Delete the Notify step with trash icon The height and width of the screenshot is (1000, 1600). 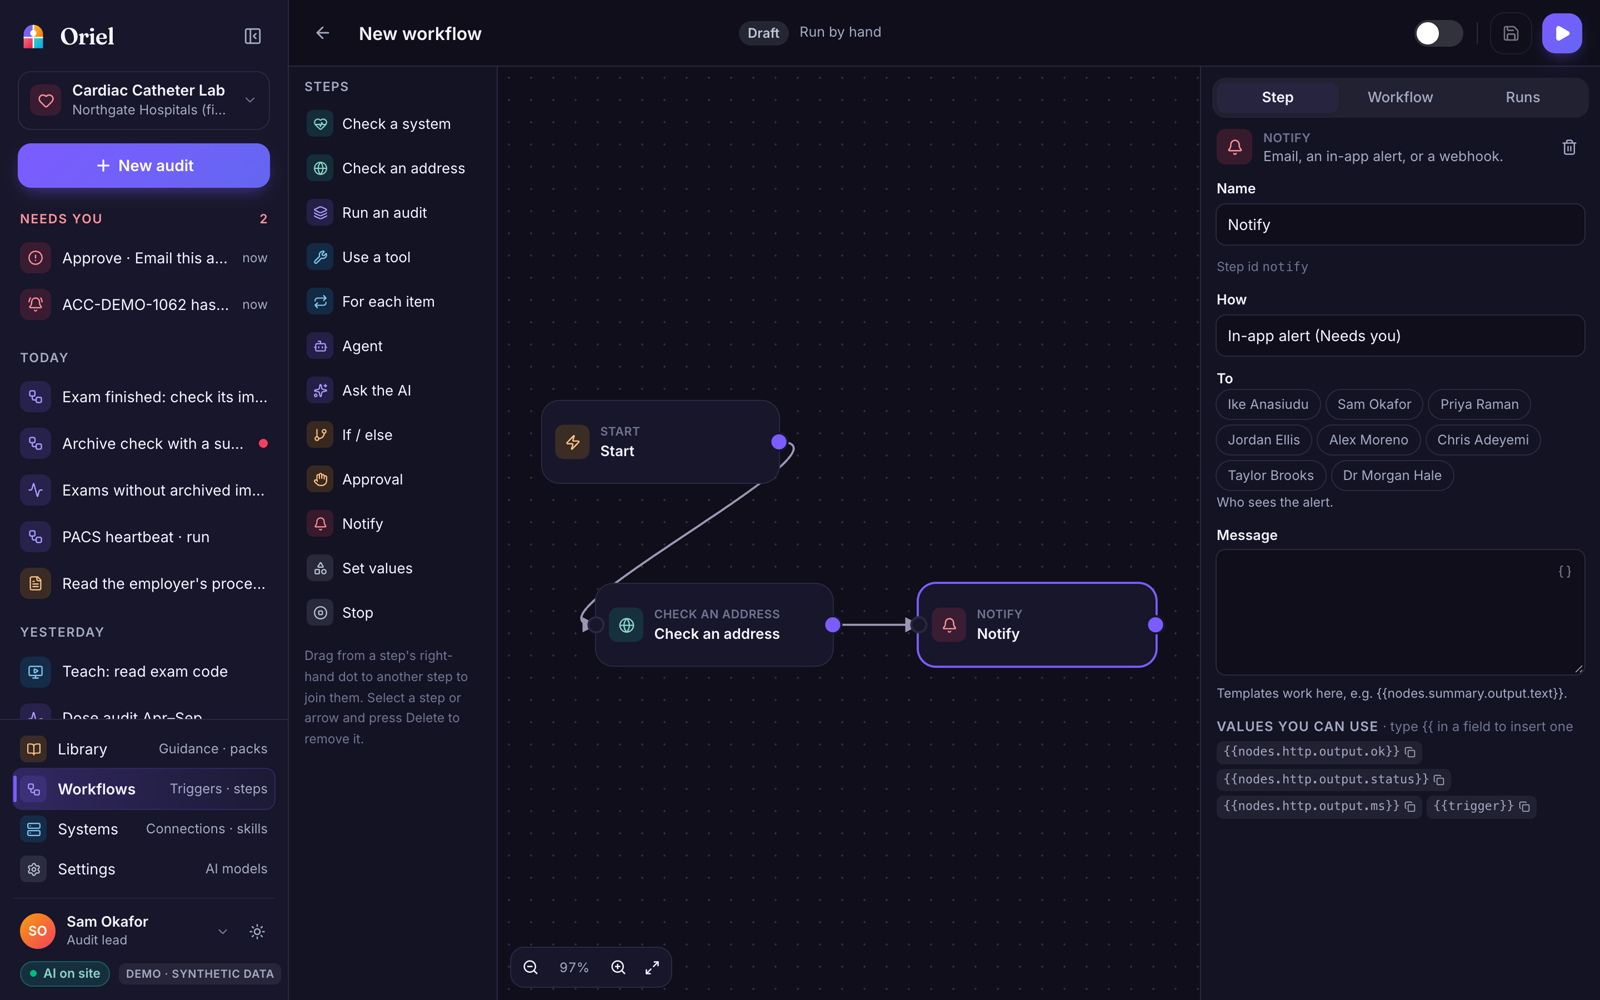click(x=1569, y=147)
